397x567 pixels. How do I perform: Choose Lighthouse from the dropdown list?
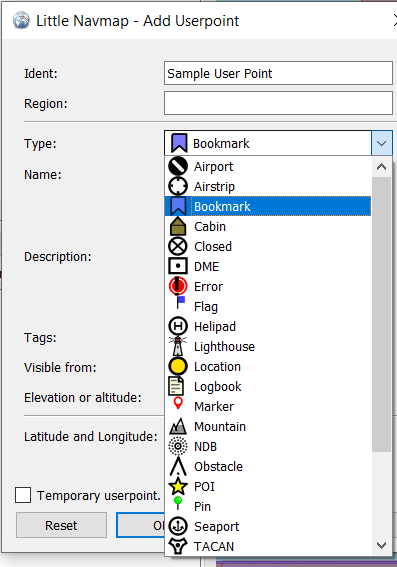coord(268,346)
